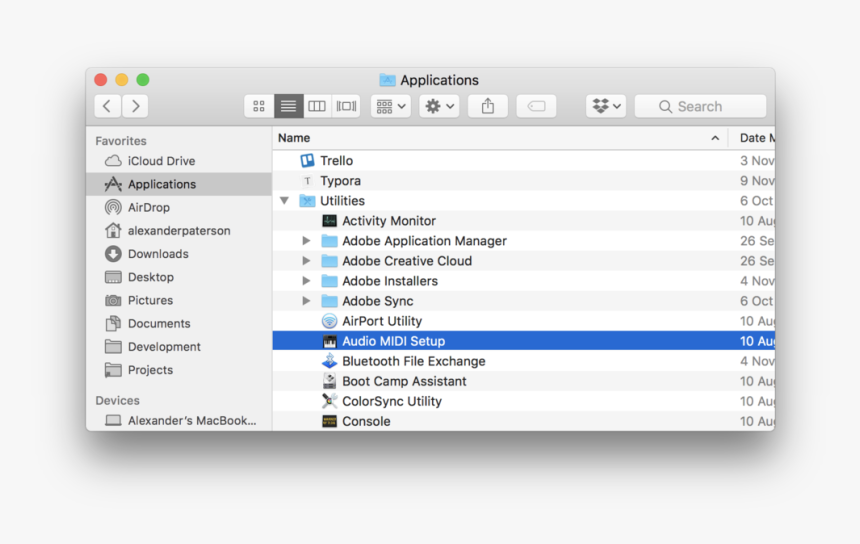860x544 pixels.
Task: Collapse the Utilities folder
Action: 284,201
